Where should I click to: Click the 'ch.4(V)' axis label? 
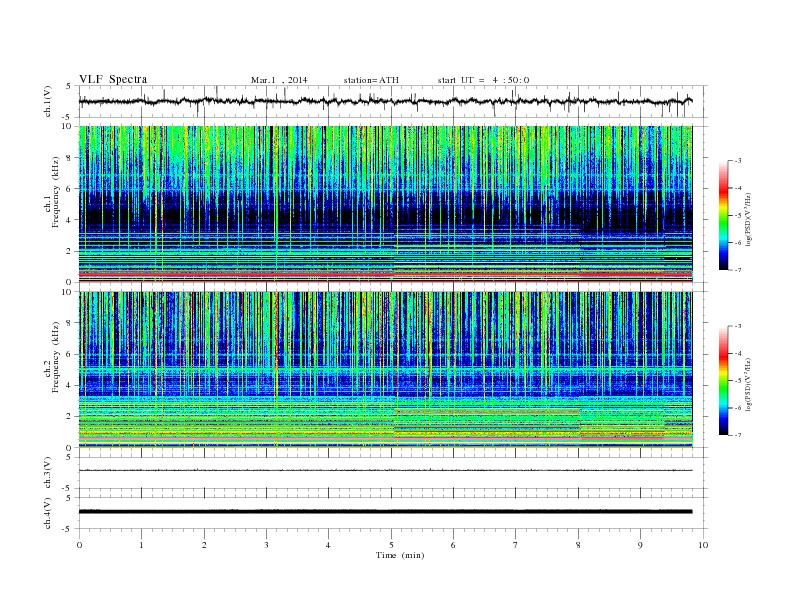coord(48,514)
